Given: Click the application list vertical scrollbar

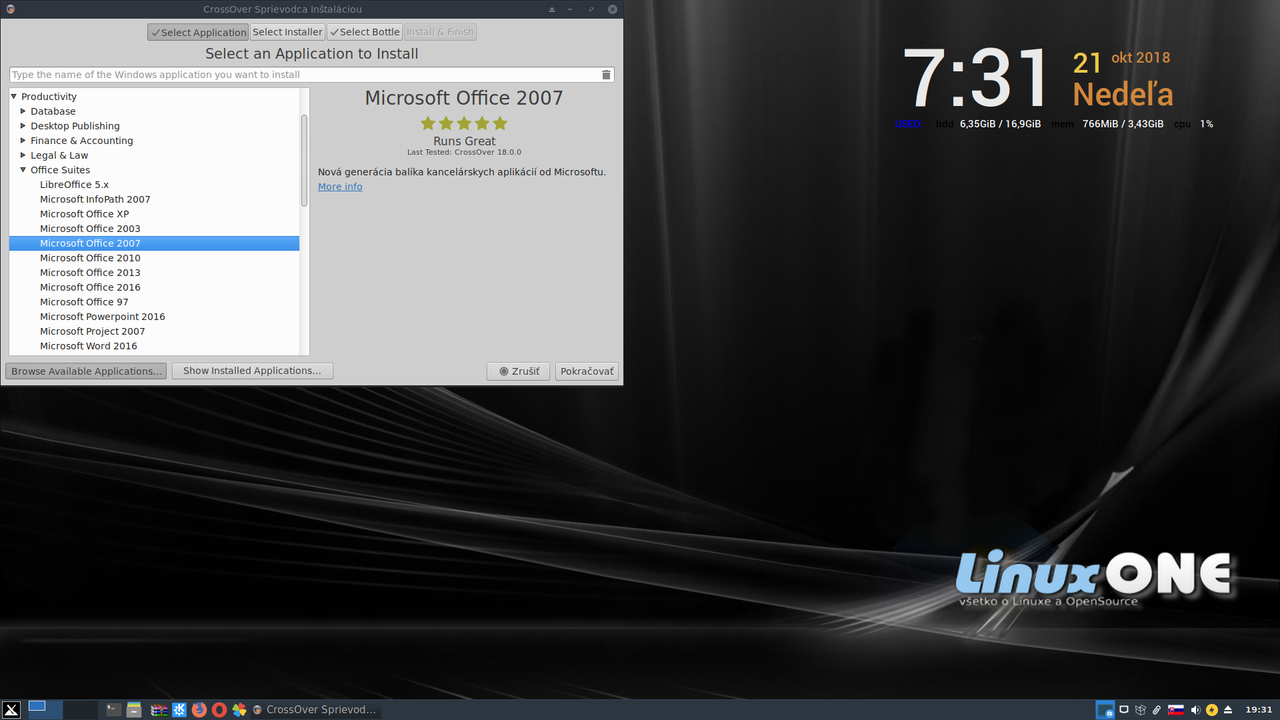Looking at the screenshot, I should [305, 160].
